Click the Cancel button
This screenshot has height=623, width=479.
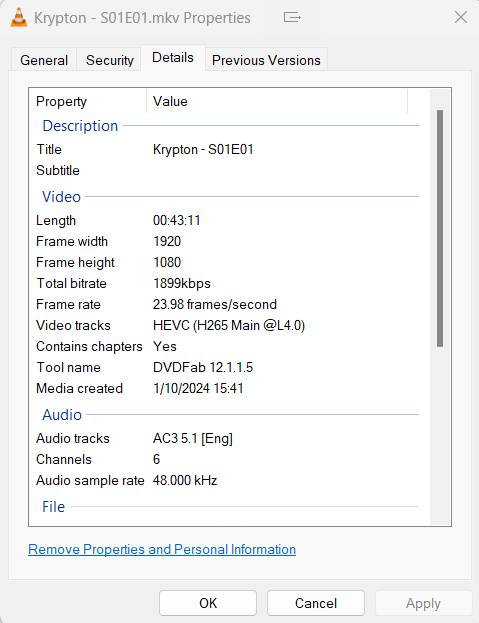tap(316, 603)
